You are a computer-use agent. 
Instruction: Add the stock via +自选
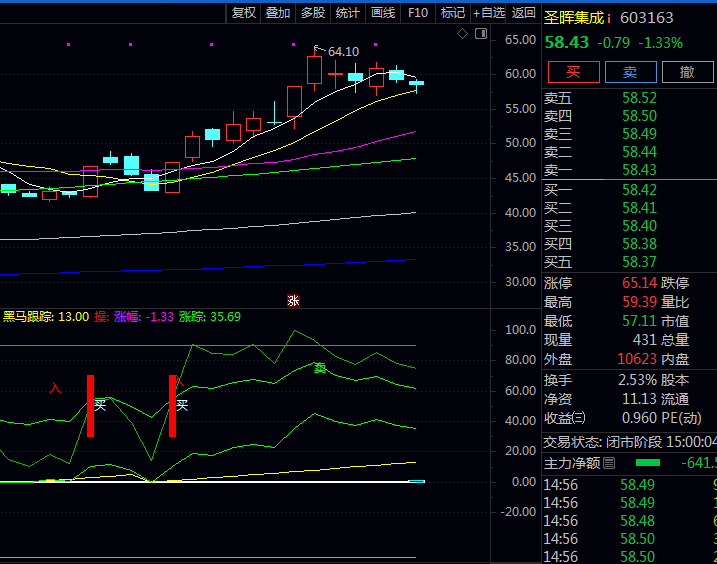click(488, 12)
